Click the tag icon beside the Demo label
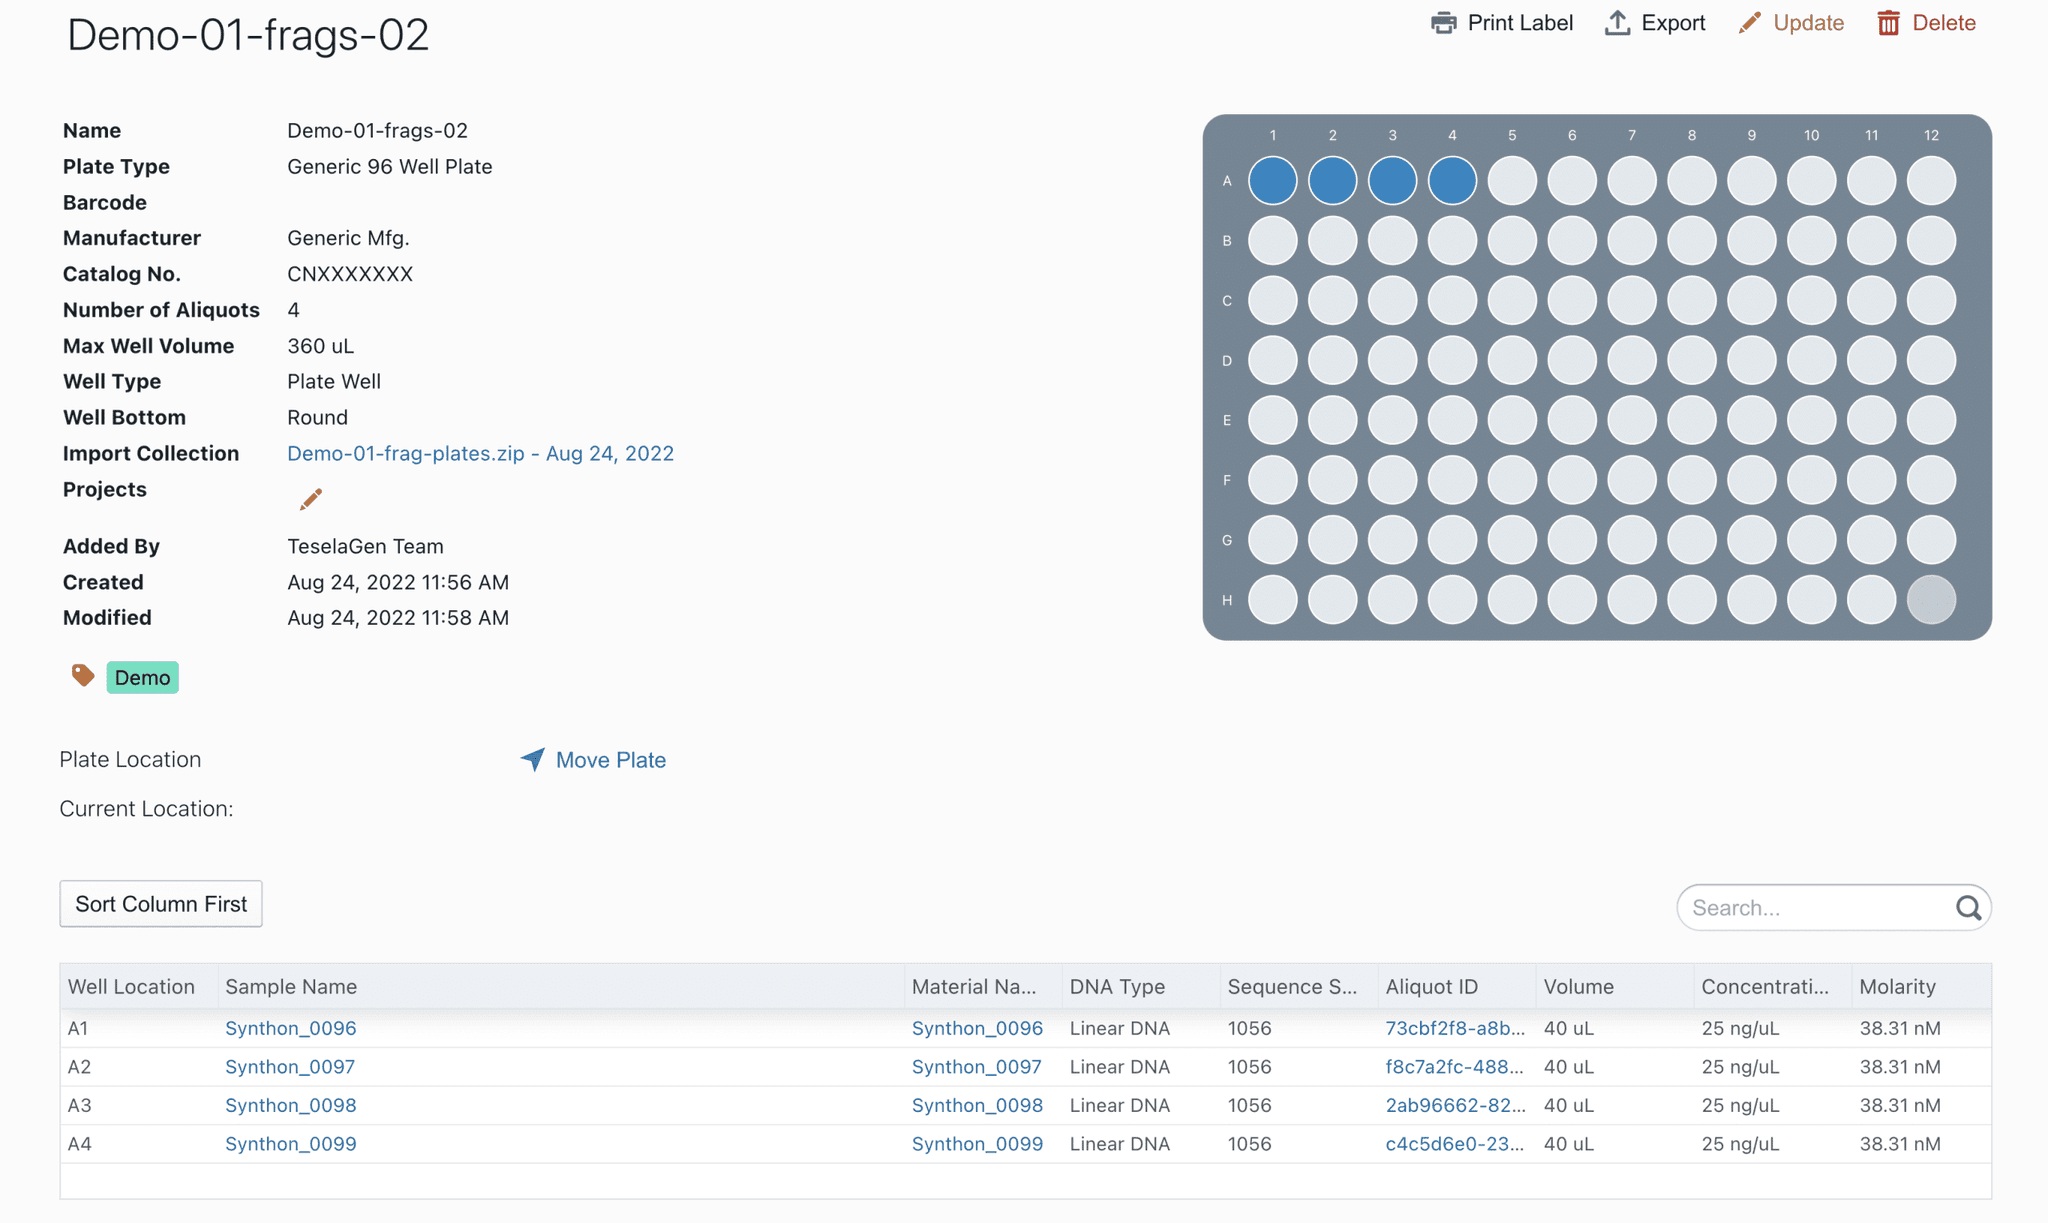The image size is (2048, 1223). [83, 676]
